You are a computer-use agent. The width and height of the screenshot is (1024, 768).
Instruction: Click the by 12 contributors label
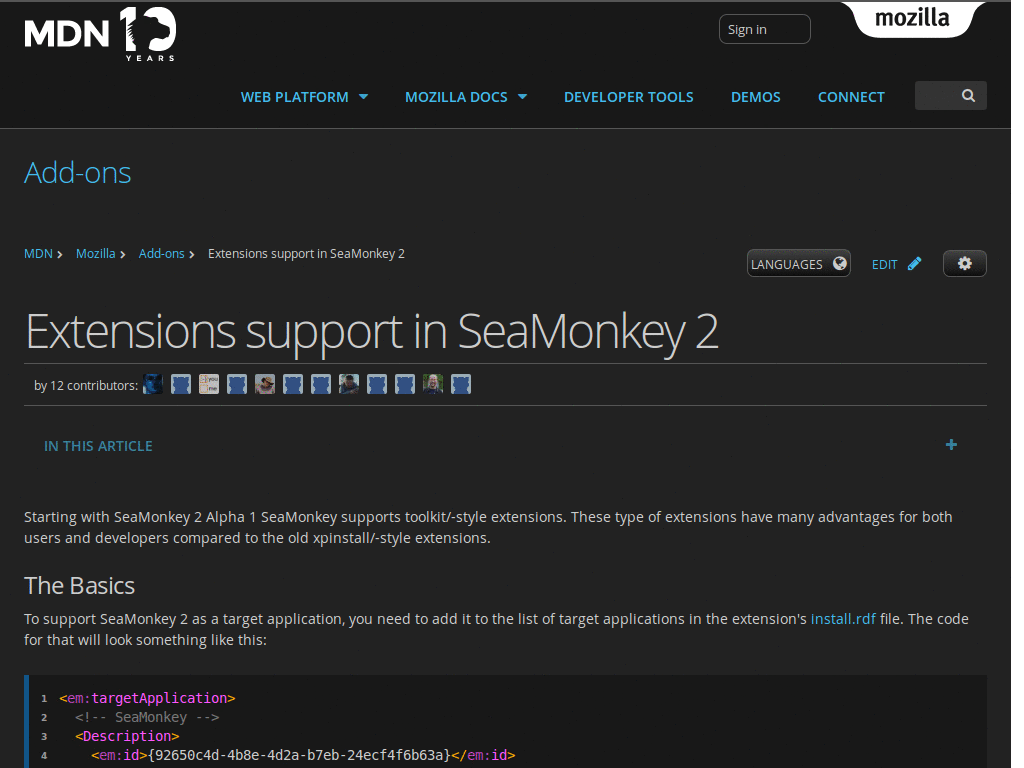pyautogui.click(x=86, y=385)
